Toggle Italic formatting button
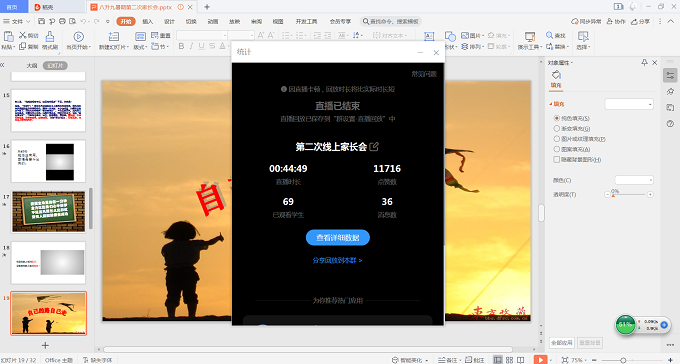The height and width of the screenshot is (364, 680). pyautogui.click(x=191, y=46)
